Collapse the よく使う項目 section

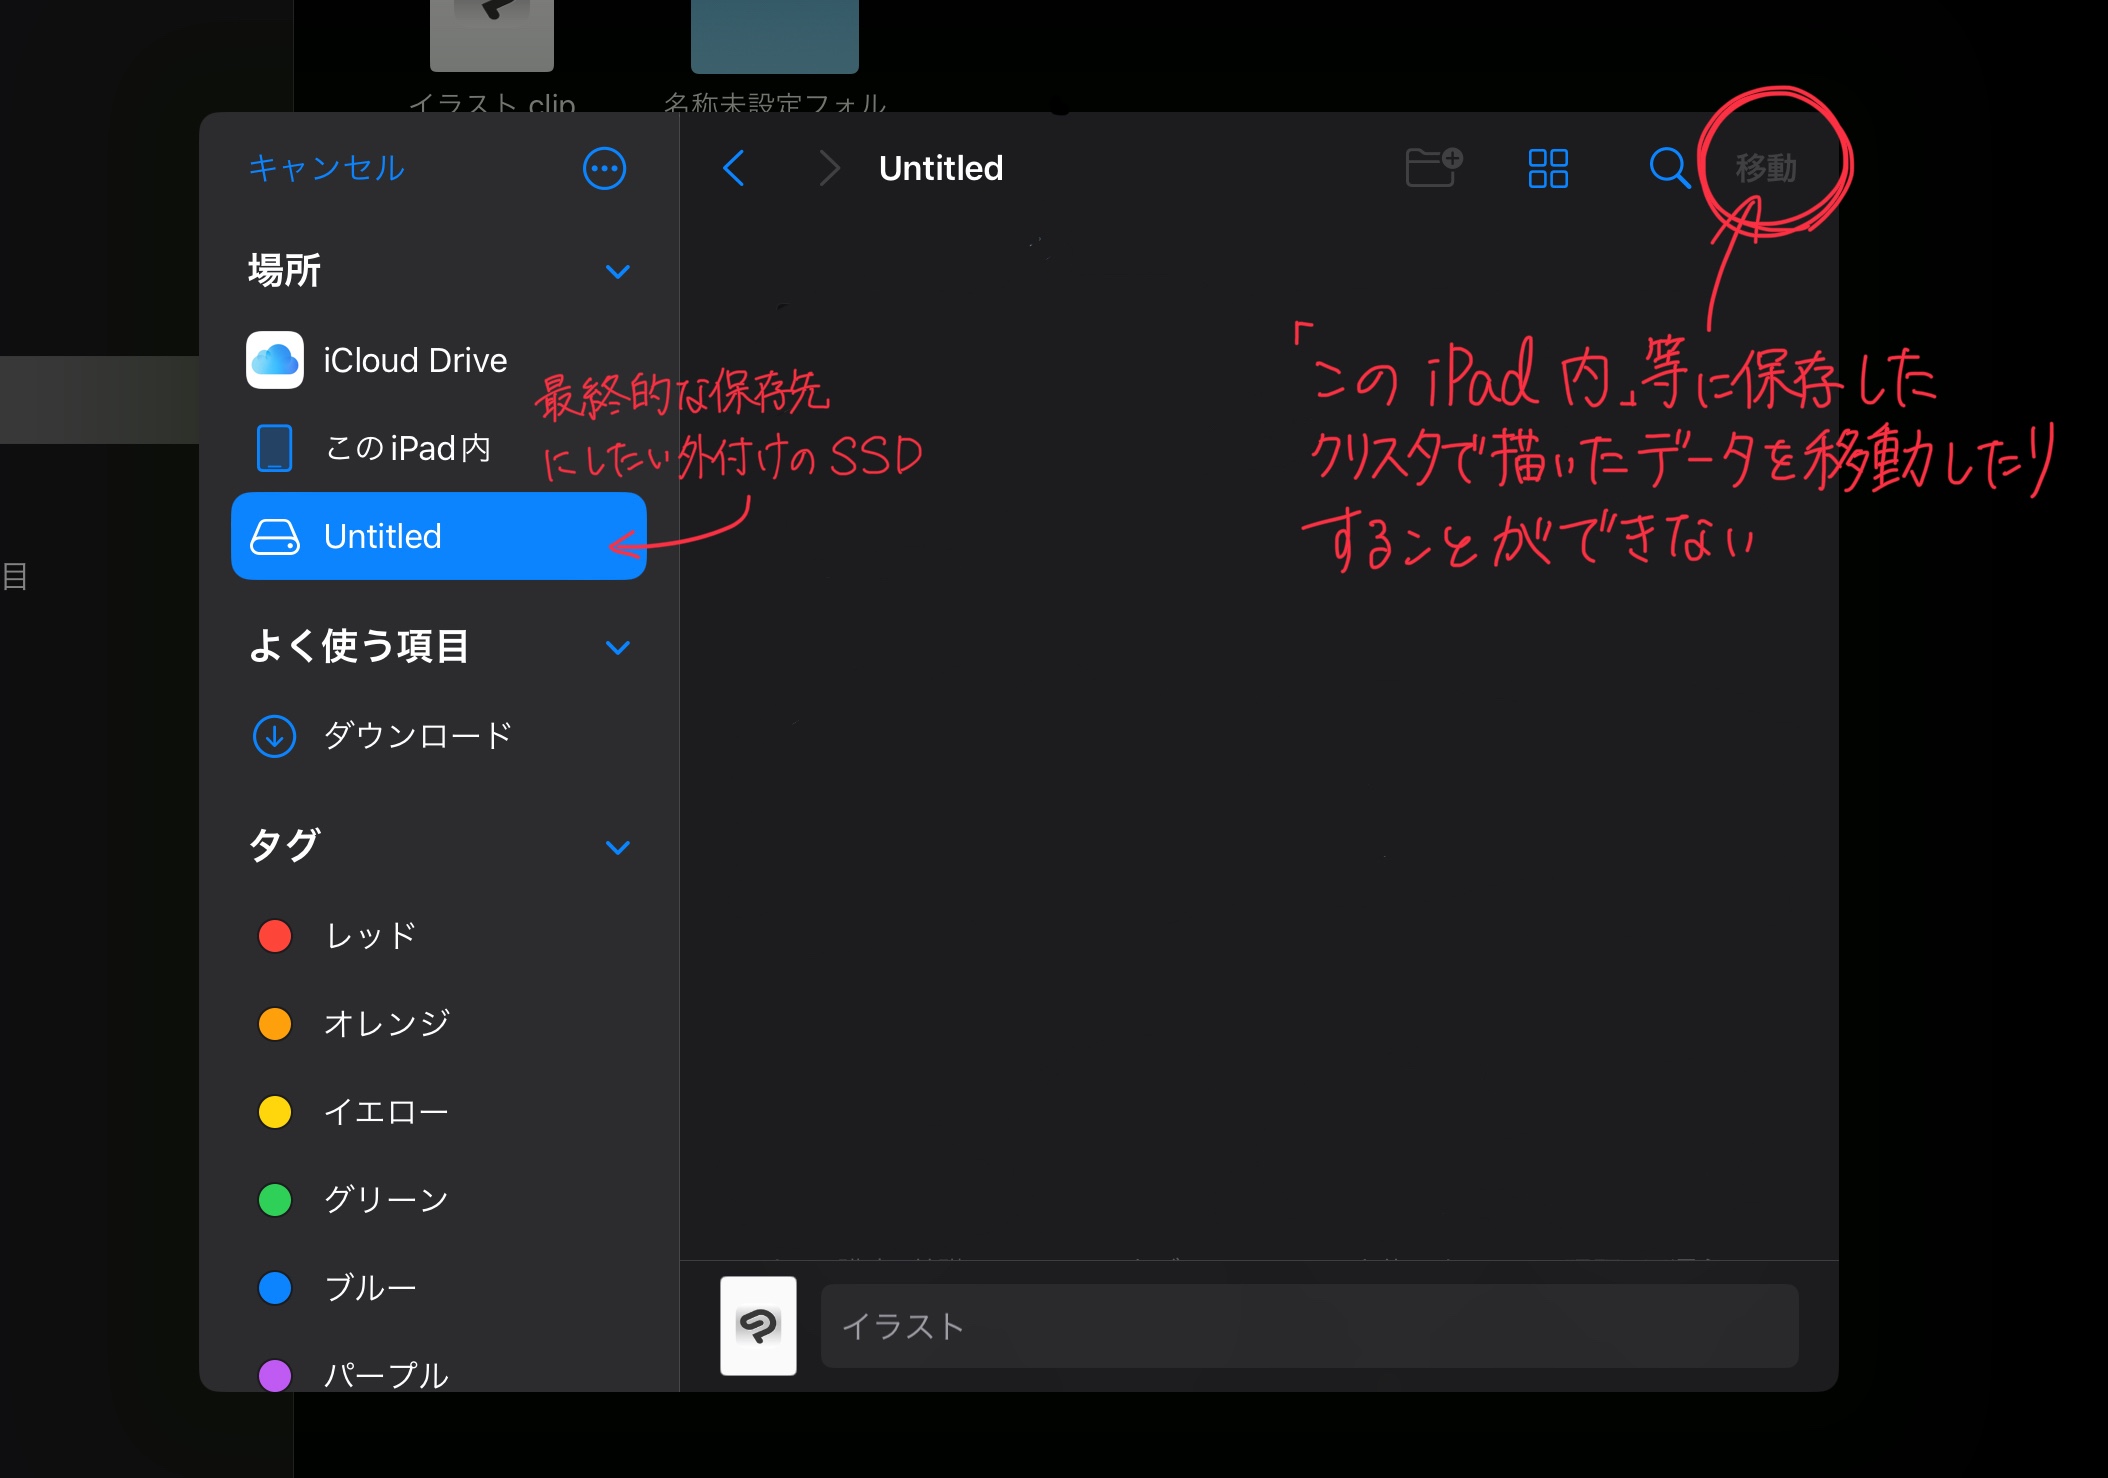[x=618, y=647]
